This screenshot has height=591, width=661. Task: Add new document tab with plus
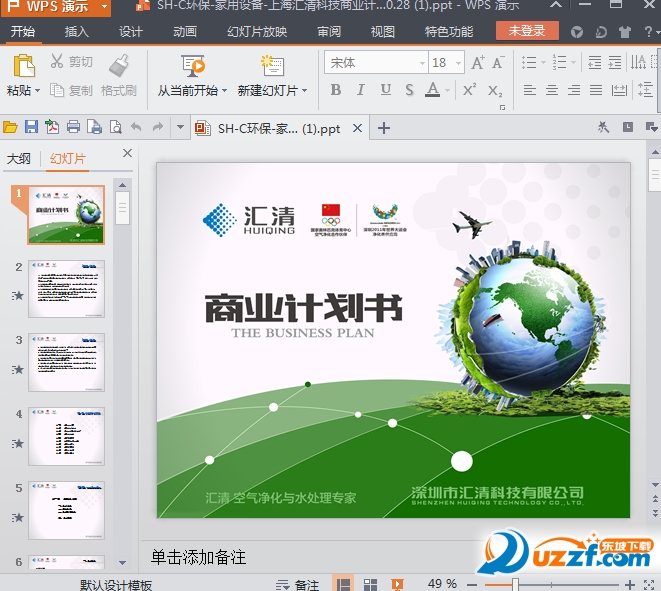[384, 128]
